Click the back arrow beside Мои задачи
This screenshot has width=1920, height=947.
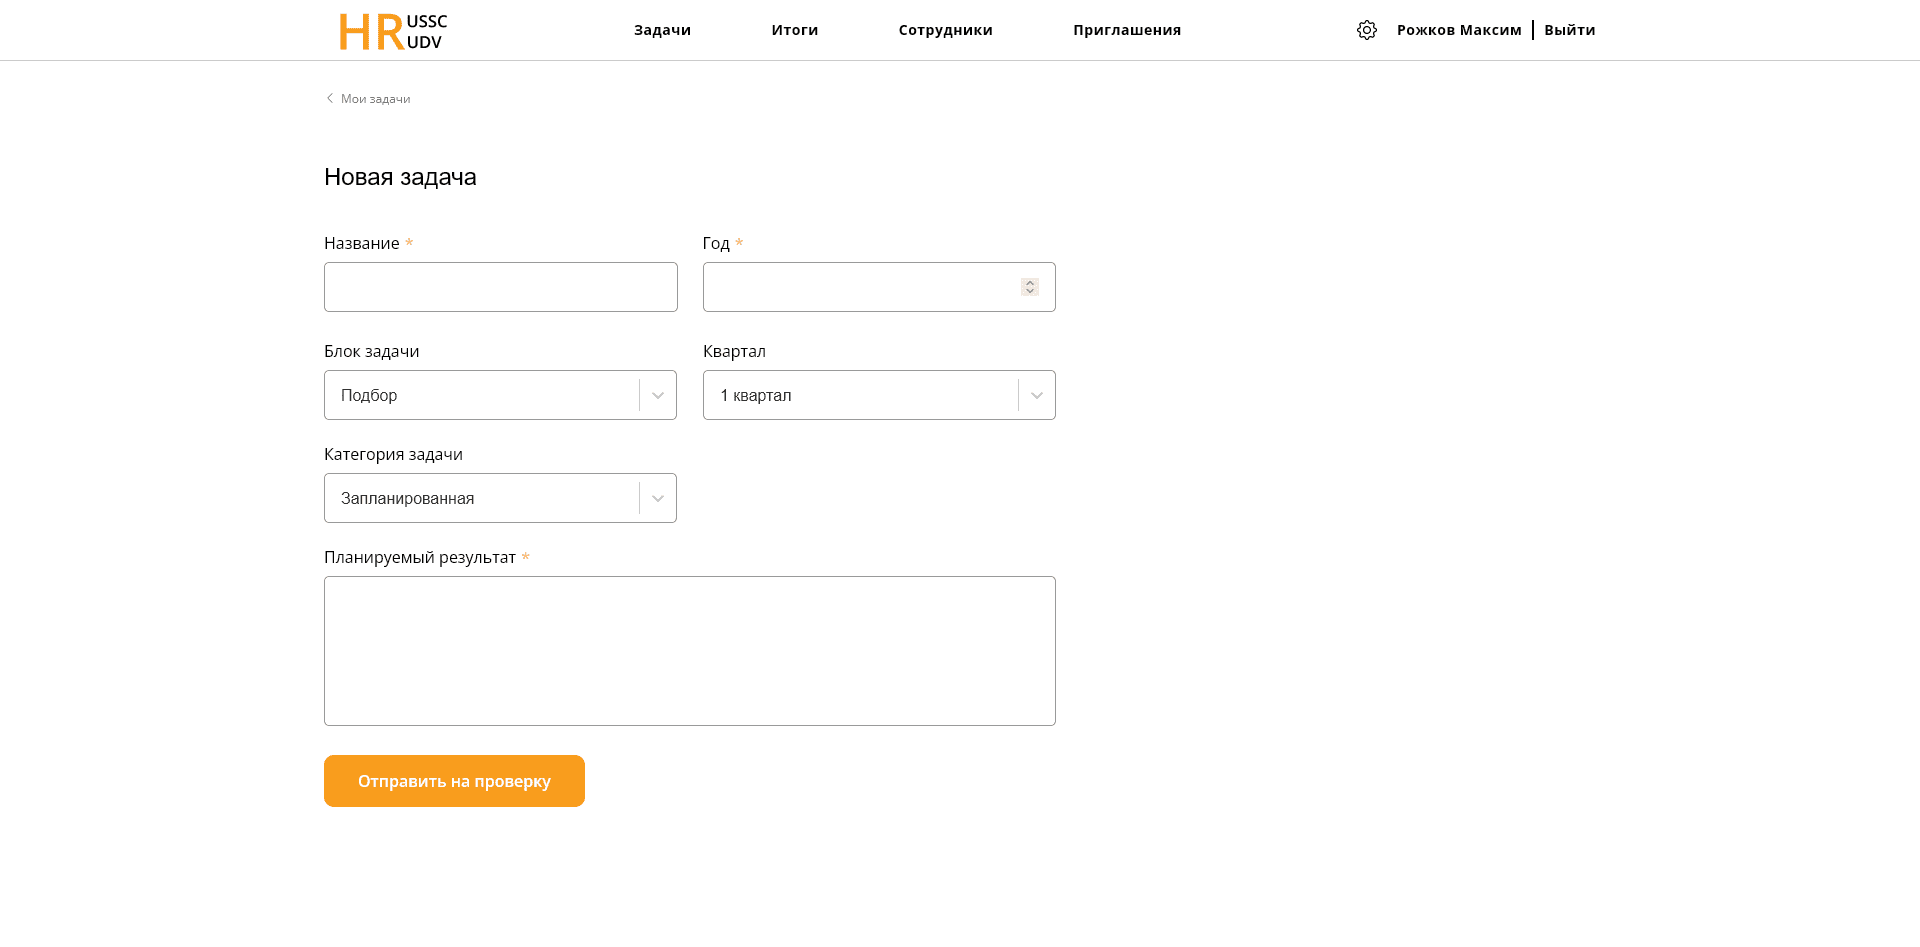pos(330,98)
